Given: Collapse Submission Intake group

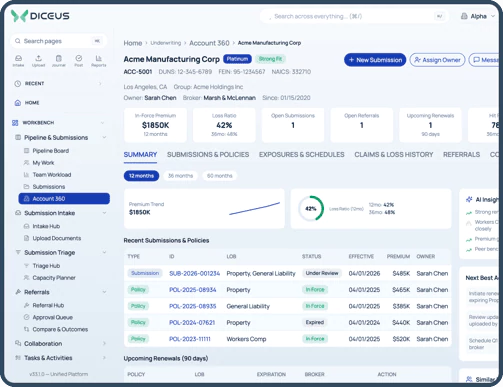Looking at the screenshot, I should [104, 213].
